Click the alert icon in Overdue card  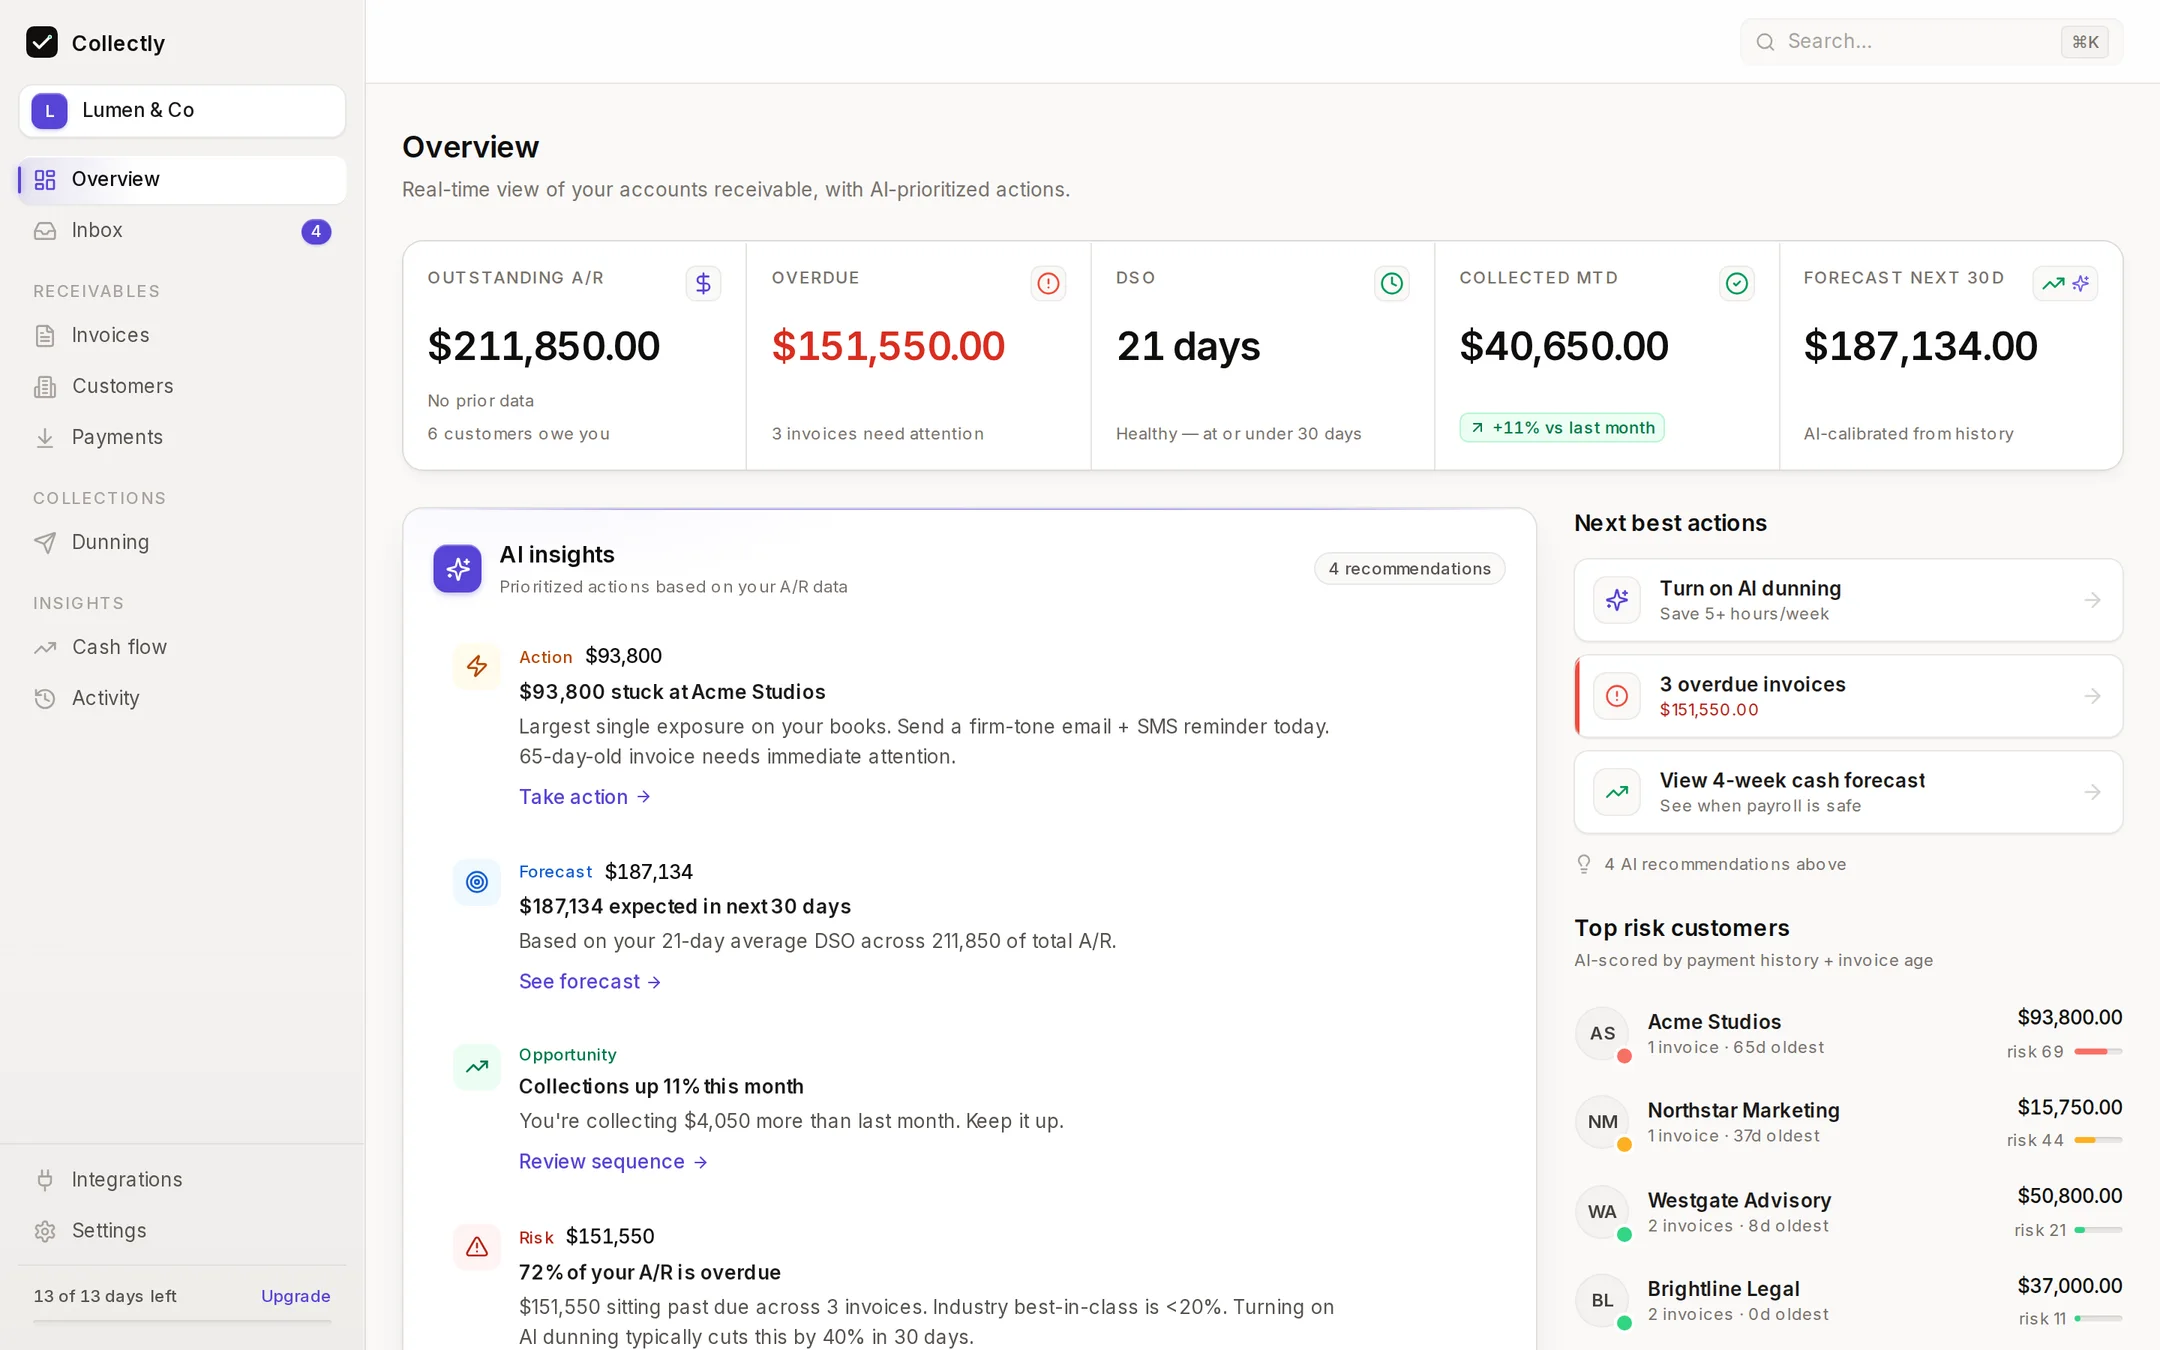pos(1048,284)
